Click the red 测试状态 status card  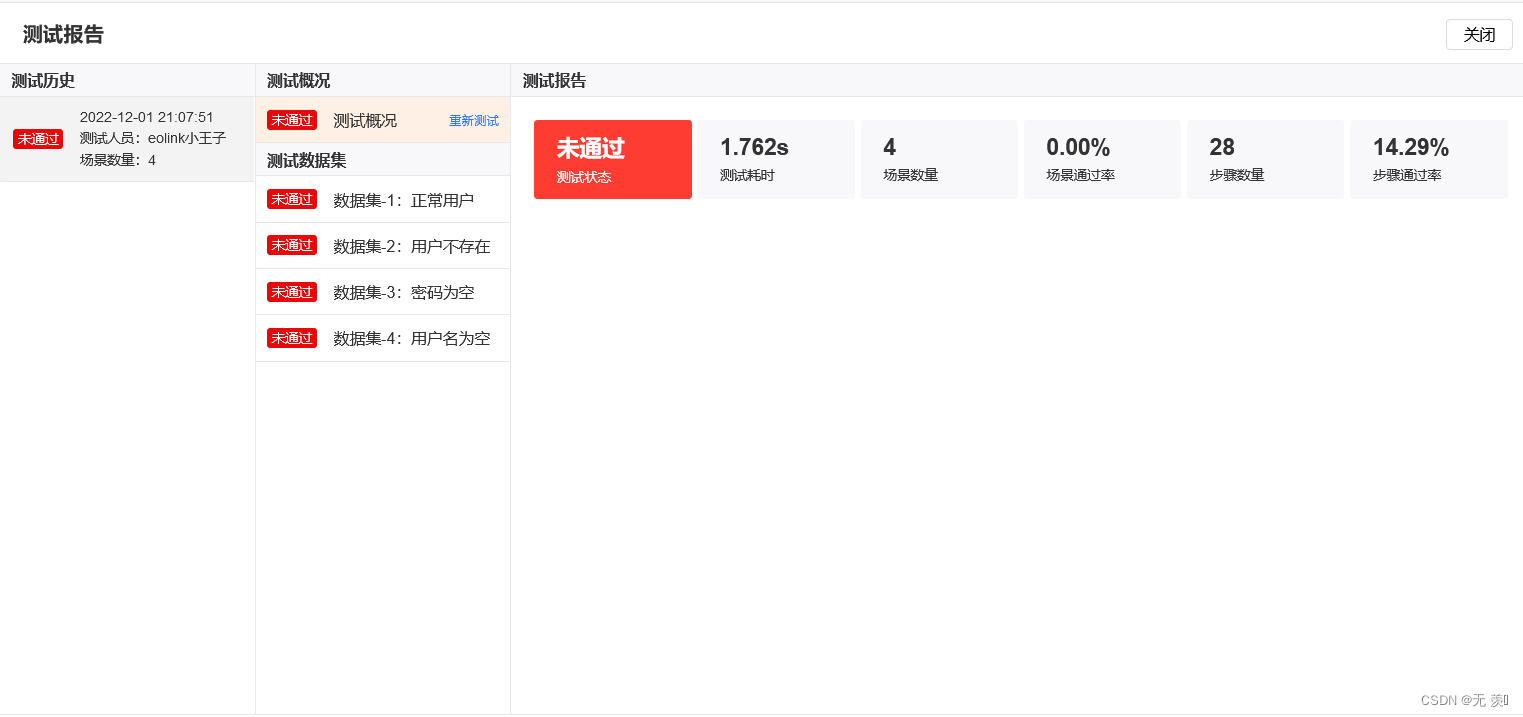(x=612, y=159)
